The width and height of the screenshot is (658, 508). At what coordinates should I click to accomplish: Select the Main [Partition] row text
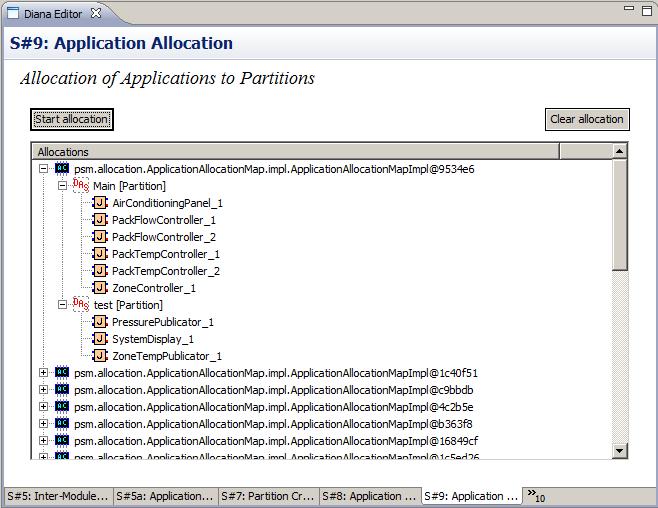(129, 186)
